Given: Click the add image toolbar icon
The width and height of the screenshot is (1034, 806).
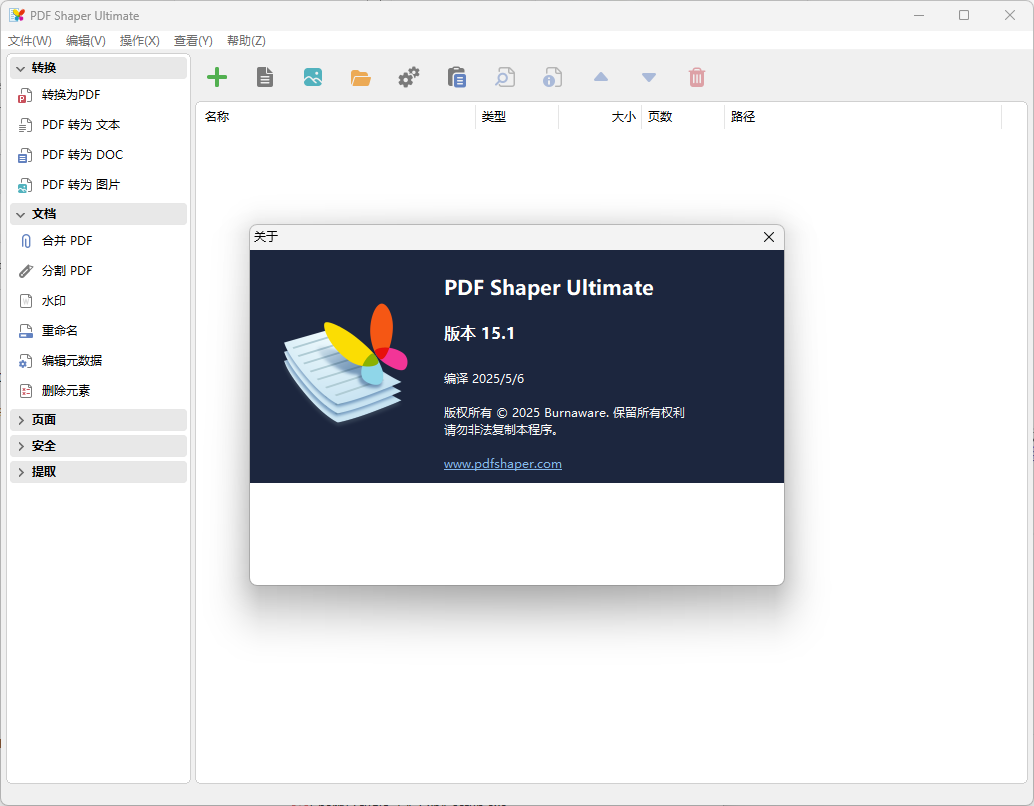Looking at the screenshot, I should (x=313, y=77).
